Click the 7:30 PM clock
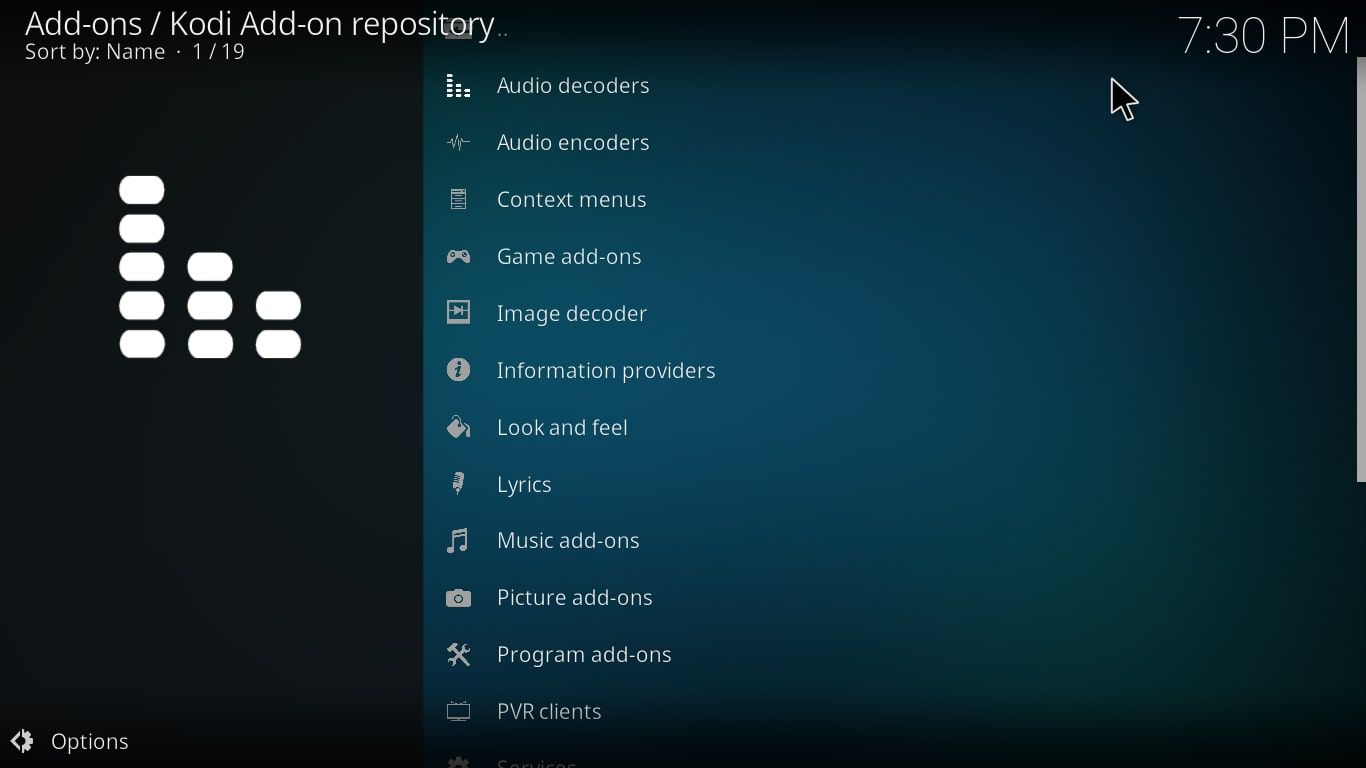Screen dimensions: 1366x768 1264,35
